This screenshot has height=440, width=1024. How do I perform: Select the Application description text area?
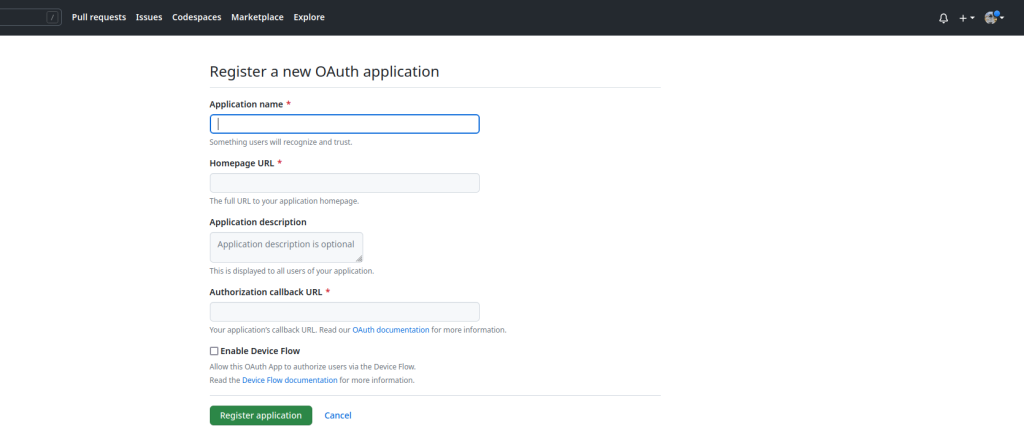click(x=286, y=247)
